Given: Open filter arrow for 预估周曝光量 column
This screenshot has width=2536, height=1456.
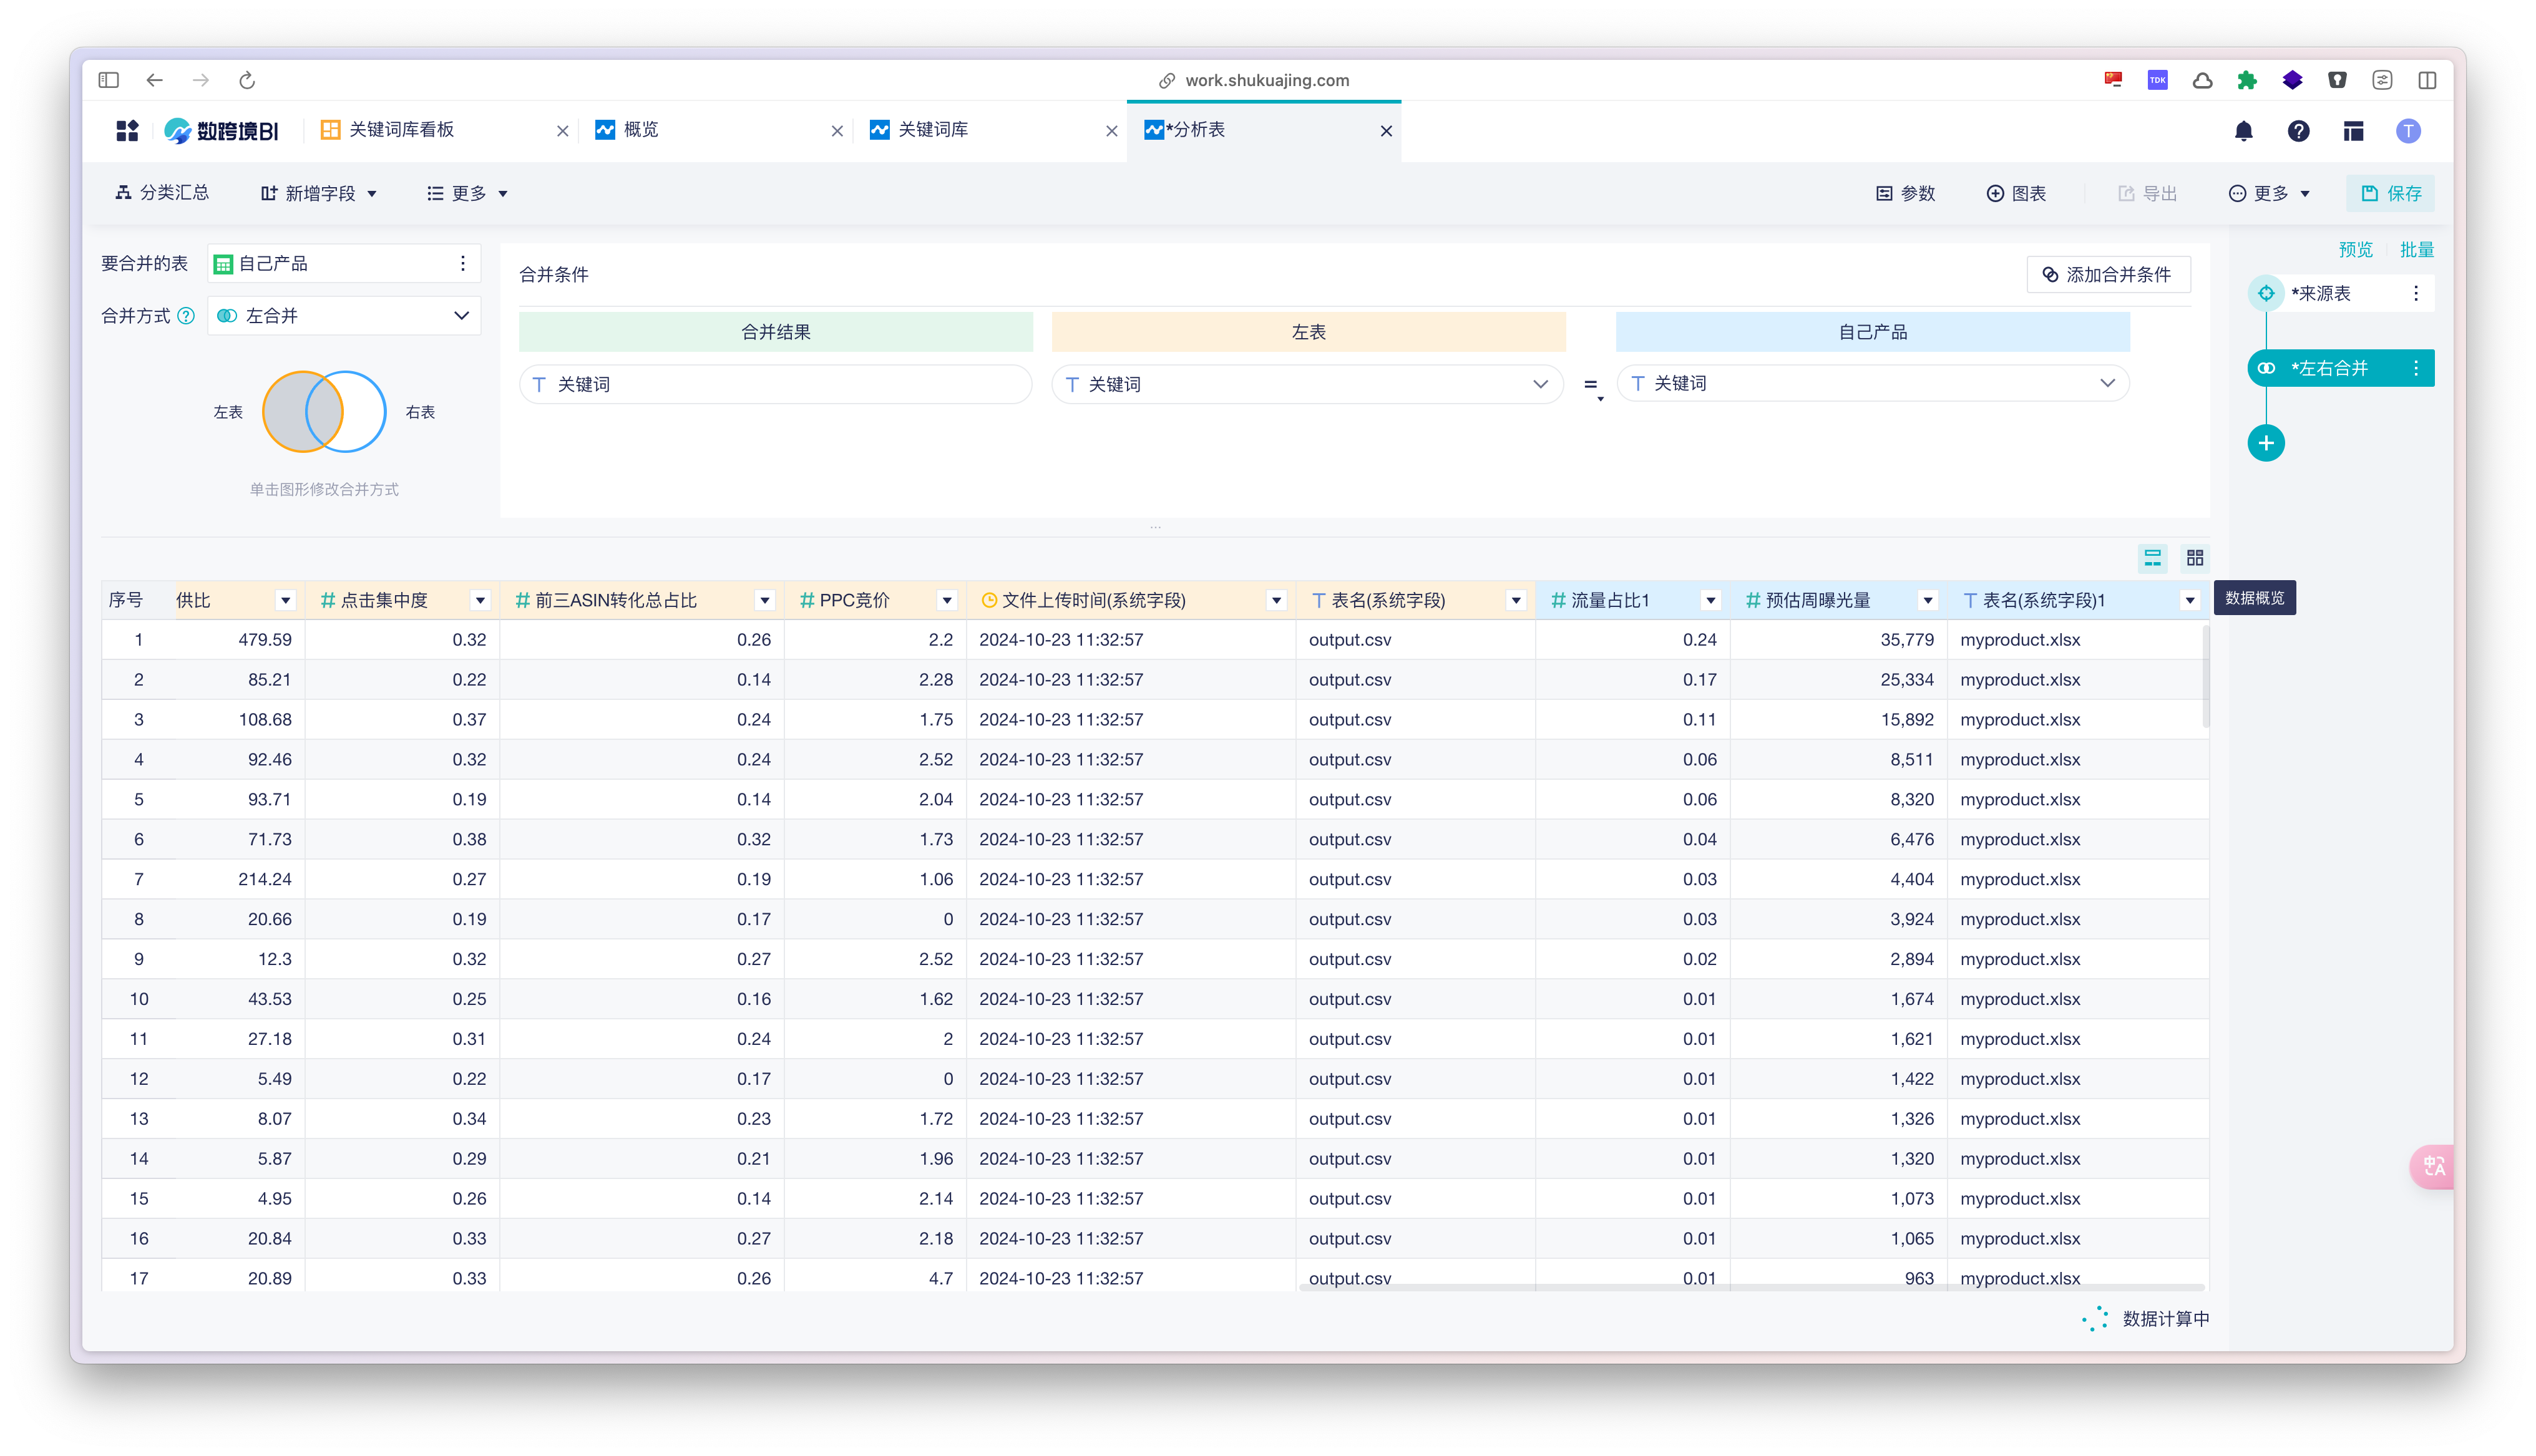Looking at the screenshot, I should point(1927,600).
